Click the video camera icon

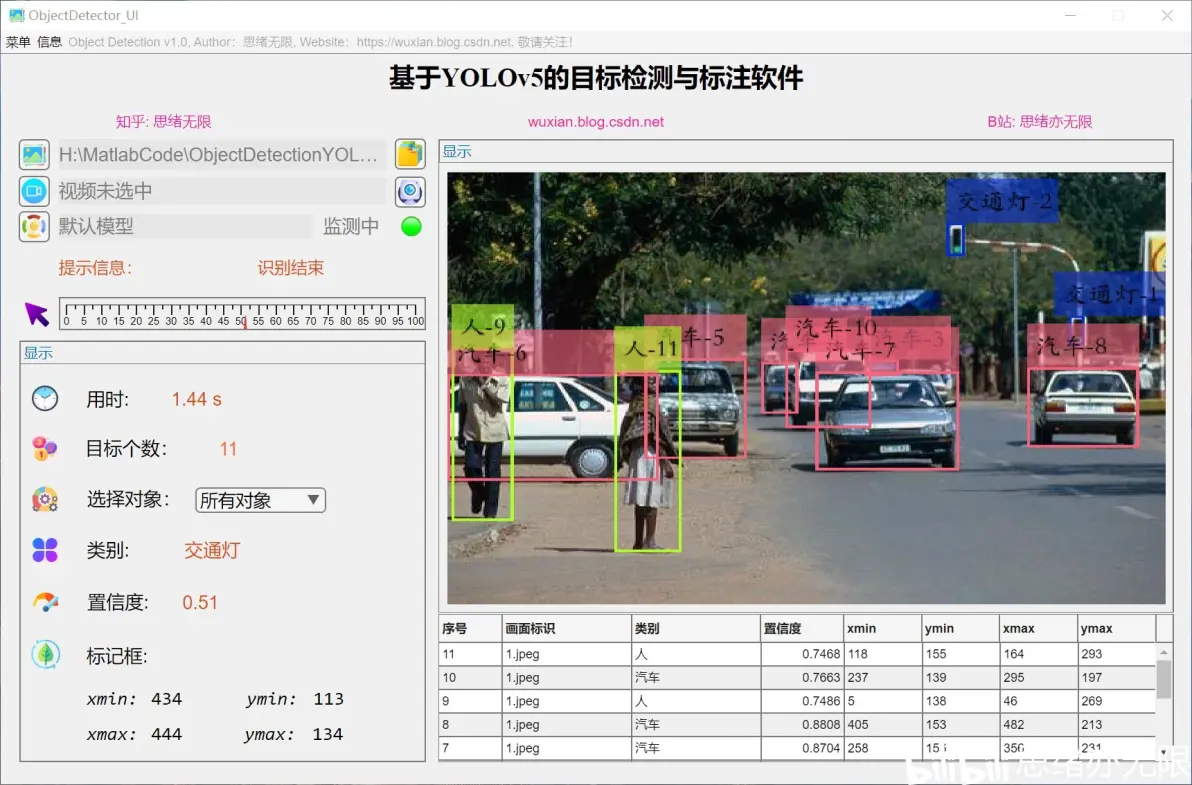tap(34, 191)
